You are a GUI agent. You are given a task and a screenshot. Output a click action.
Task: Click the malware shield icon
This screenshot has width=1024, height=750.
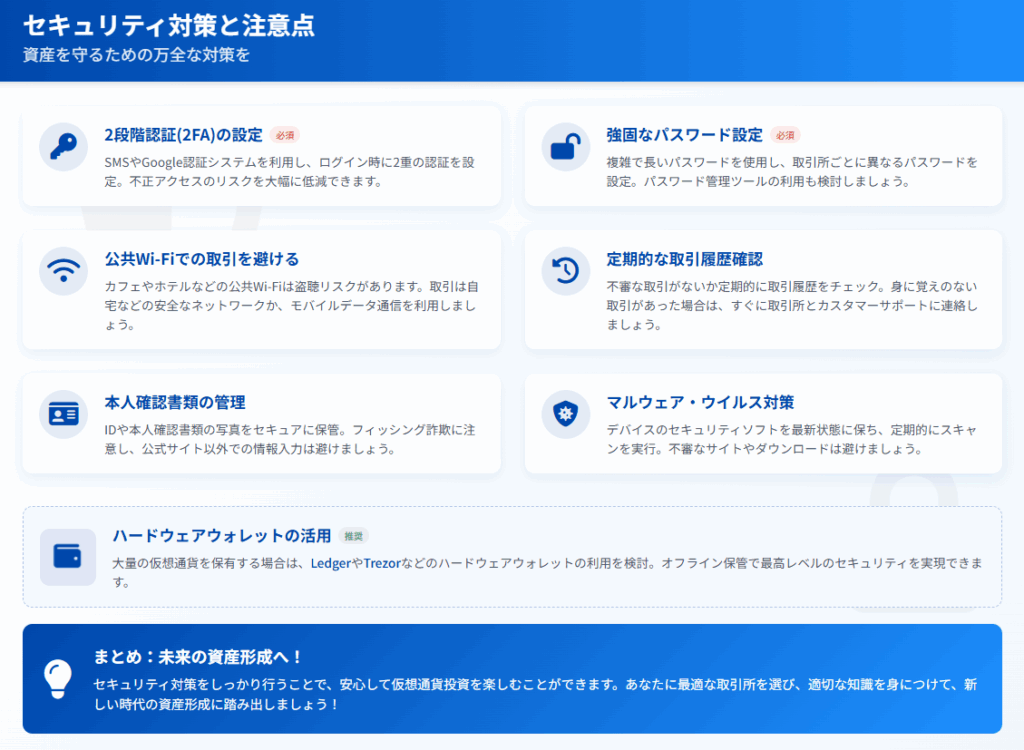566,414
